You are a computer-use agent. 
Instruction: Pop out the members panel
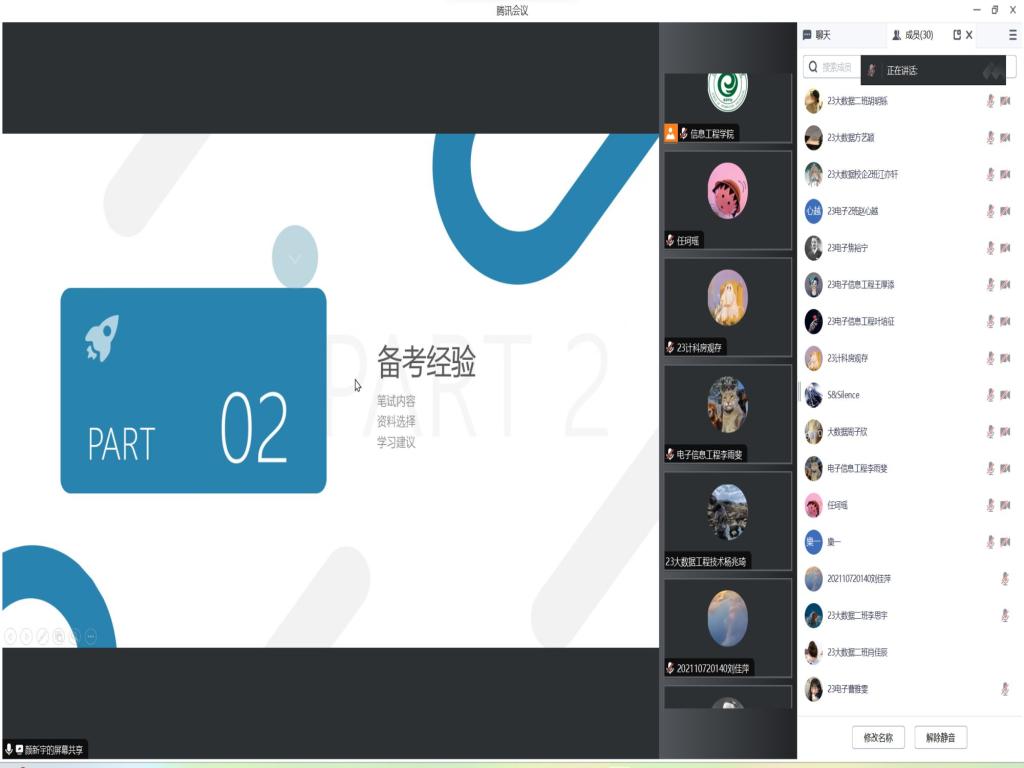[957, 35]
